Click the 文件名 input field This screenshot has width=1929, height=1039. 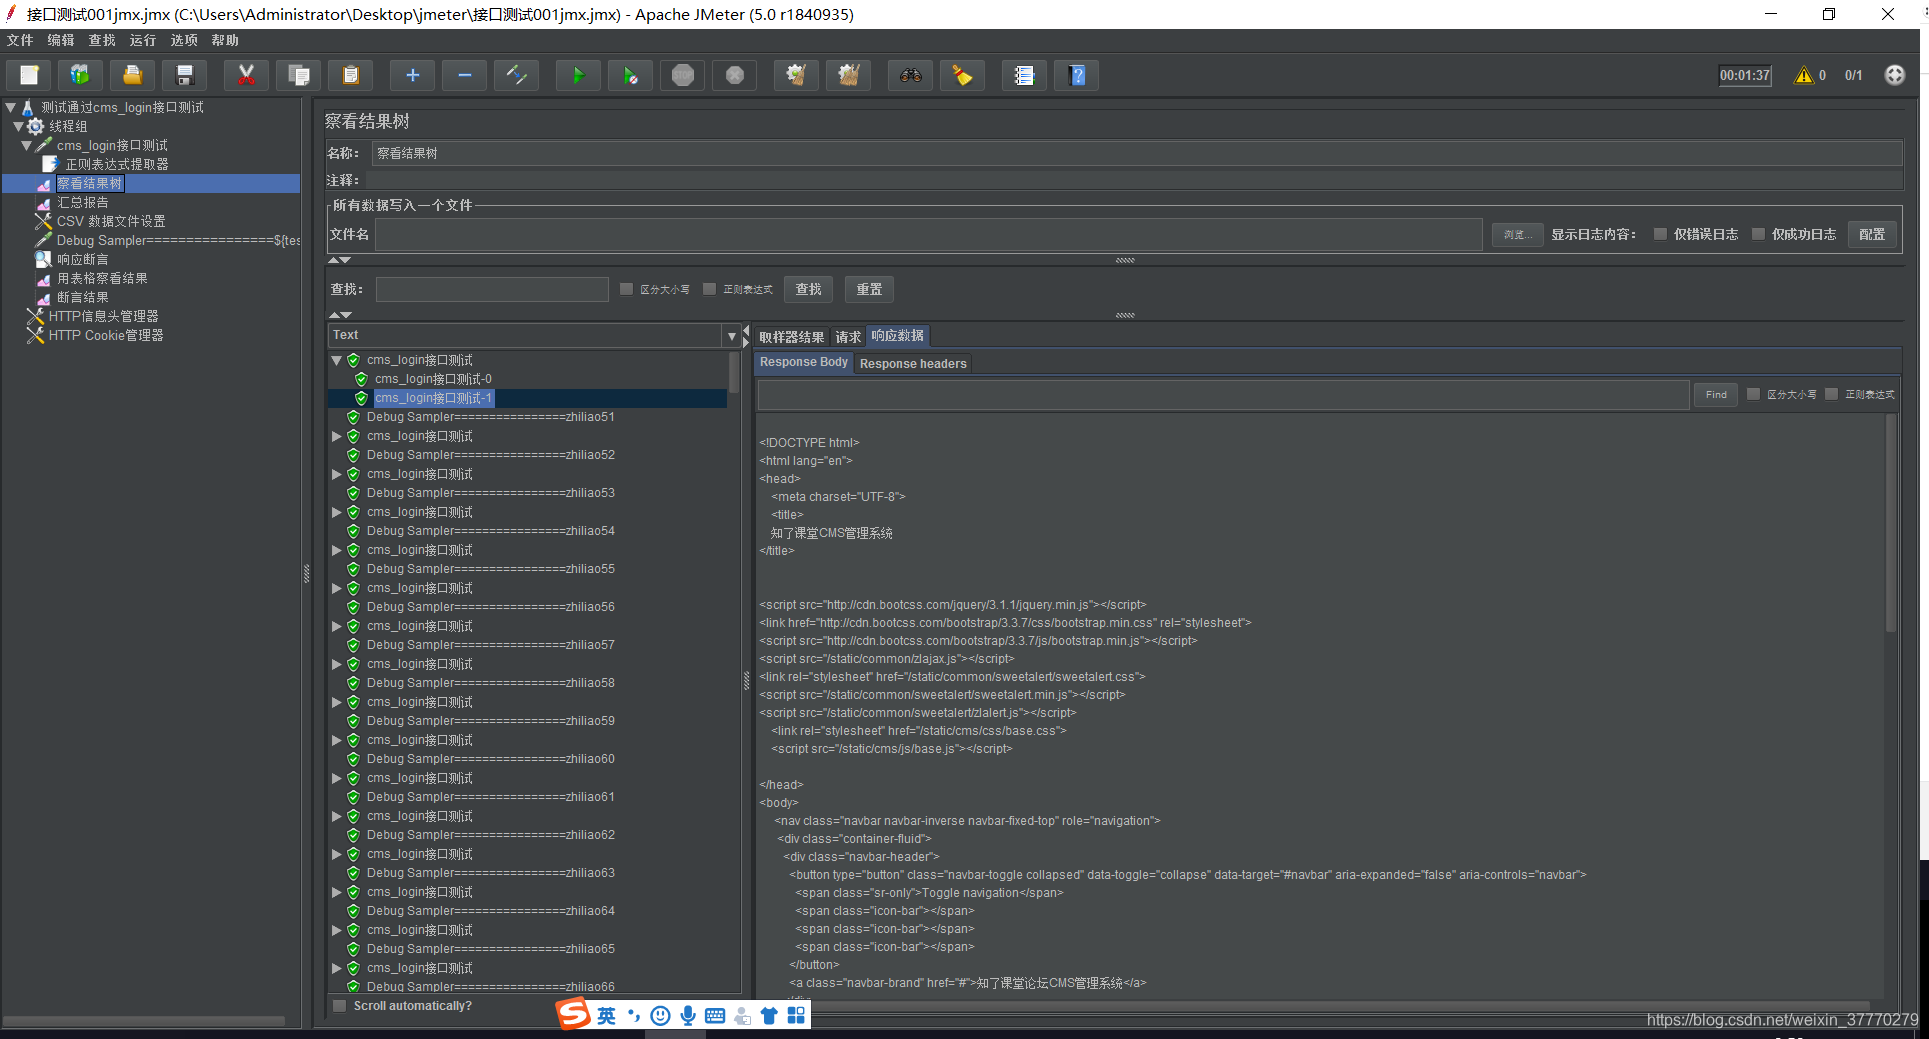point(928,234)
